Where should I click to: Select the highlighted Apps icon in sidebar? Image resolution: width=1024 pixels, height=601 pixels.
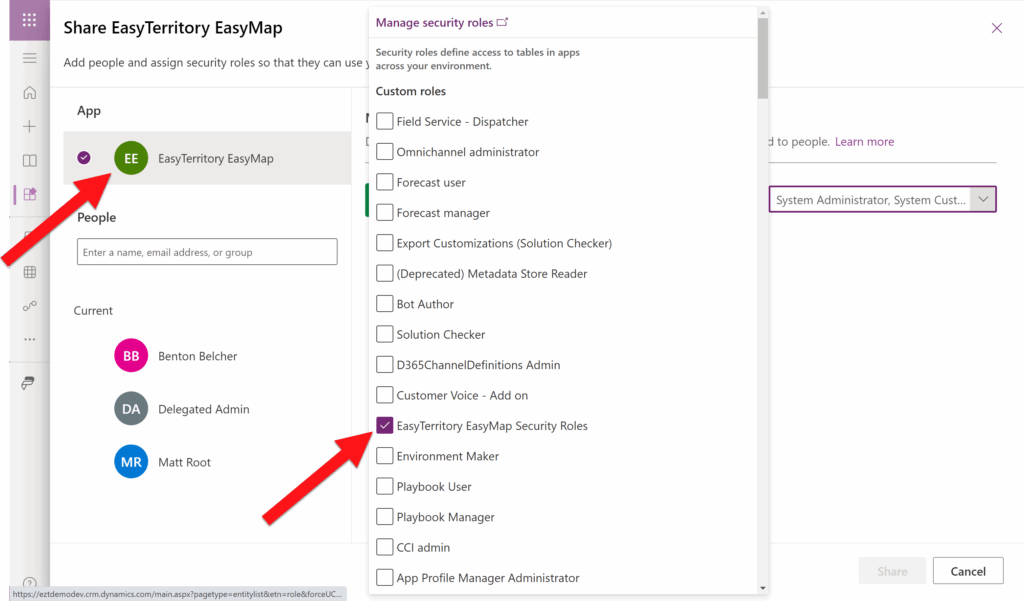click(x=29, y=192)
